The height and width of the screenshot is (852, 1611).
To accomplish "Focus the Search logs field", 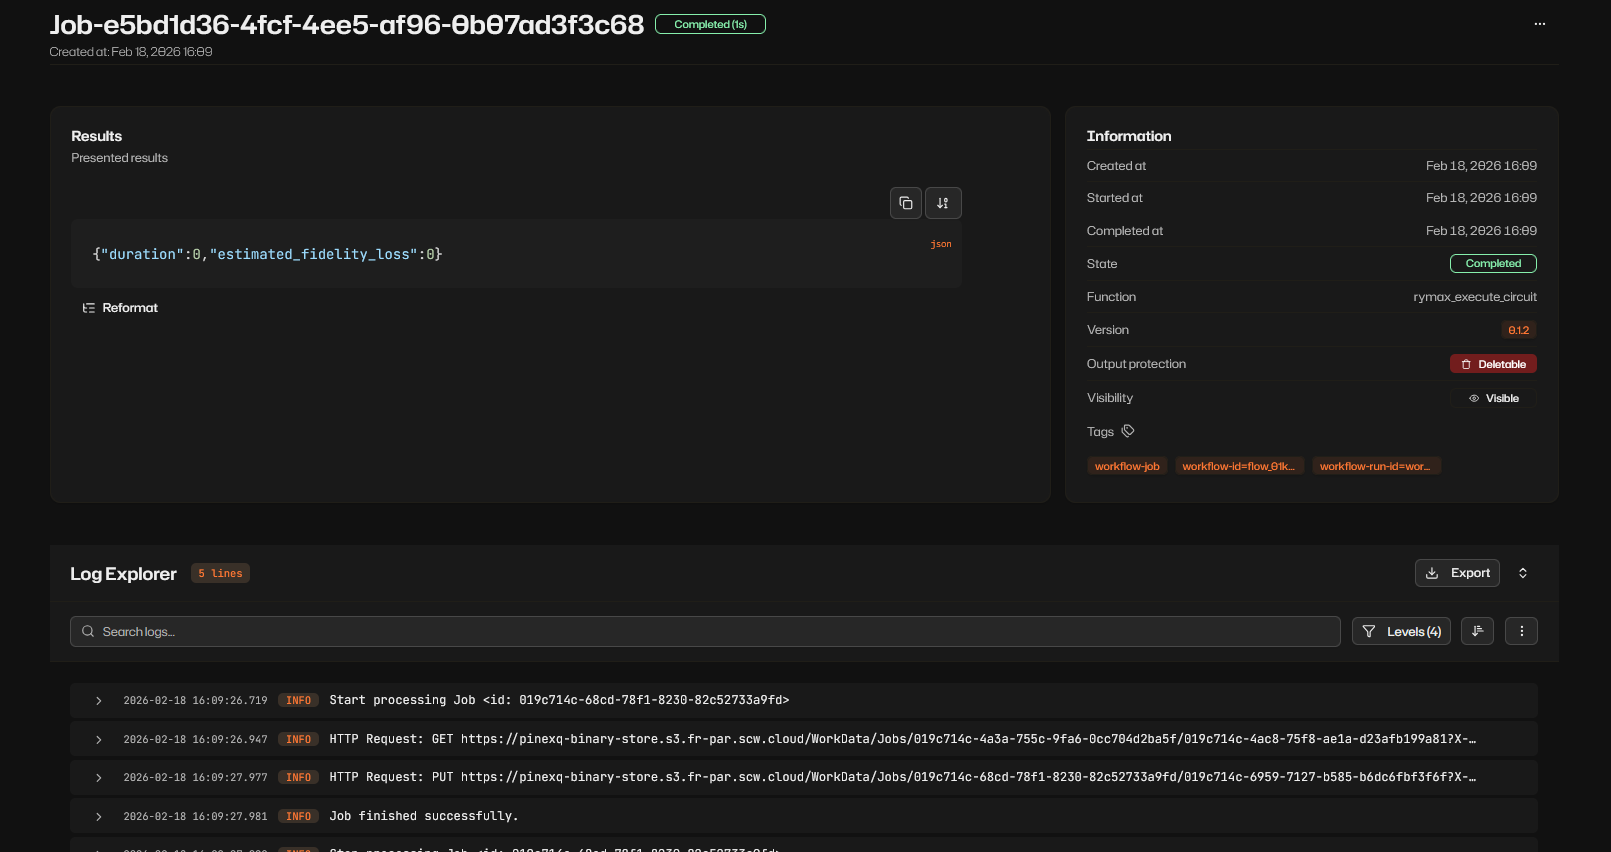I will (x=705, y=631).
